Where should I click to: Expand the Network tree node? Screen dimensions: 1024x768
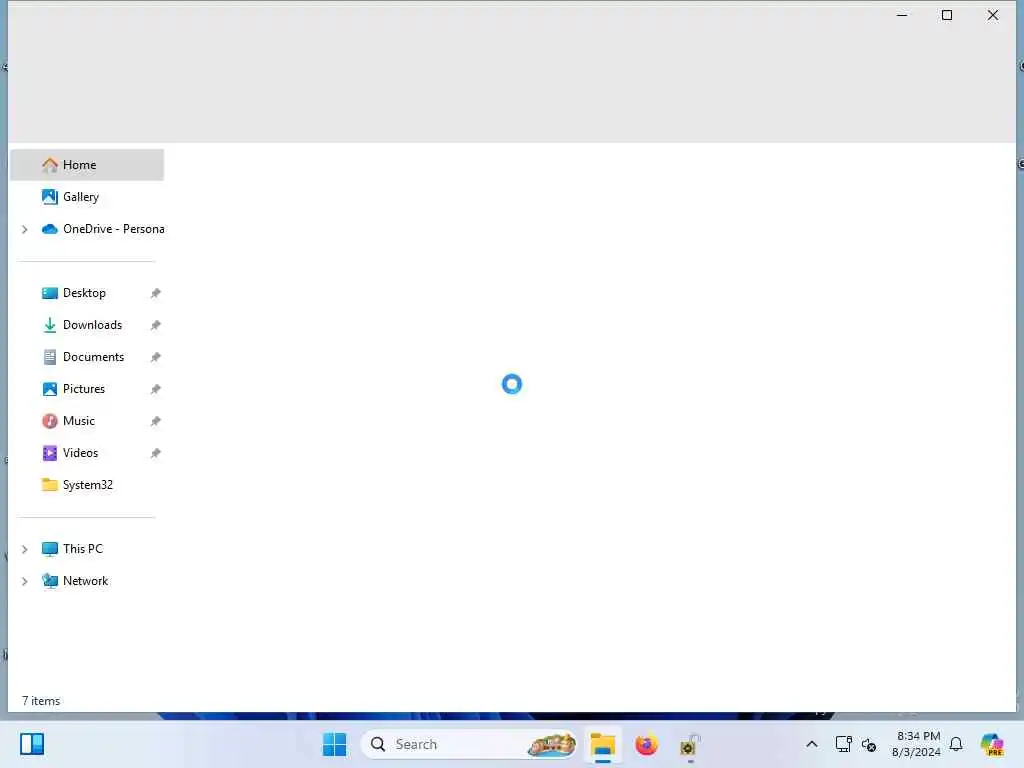[25, 581]
